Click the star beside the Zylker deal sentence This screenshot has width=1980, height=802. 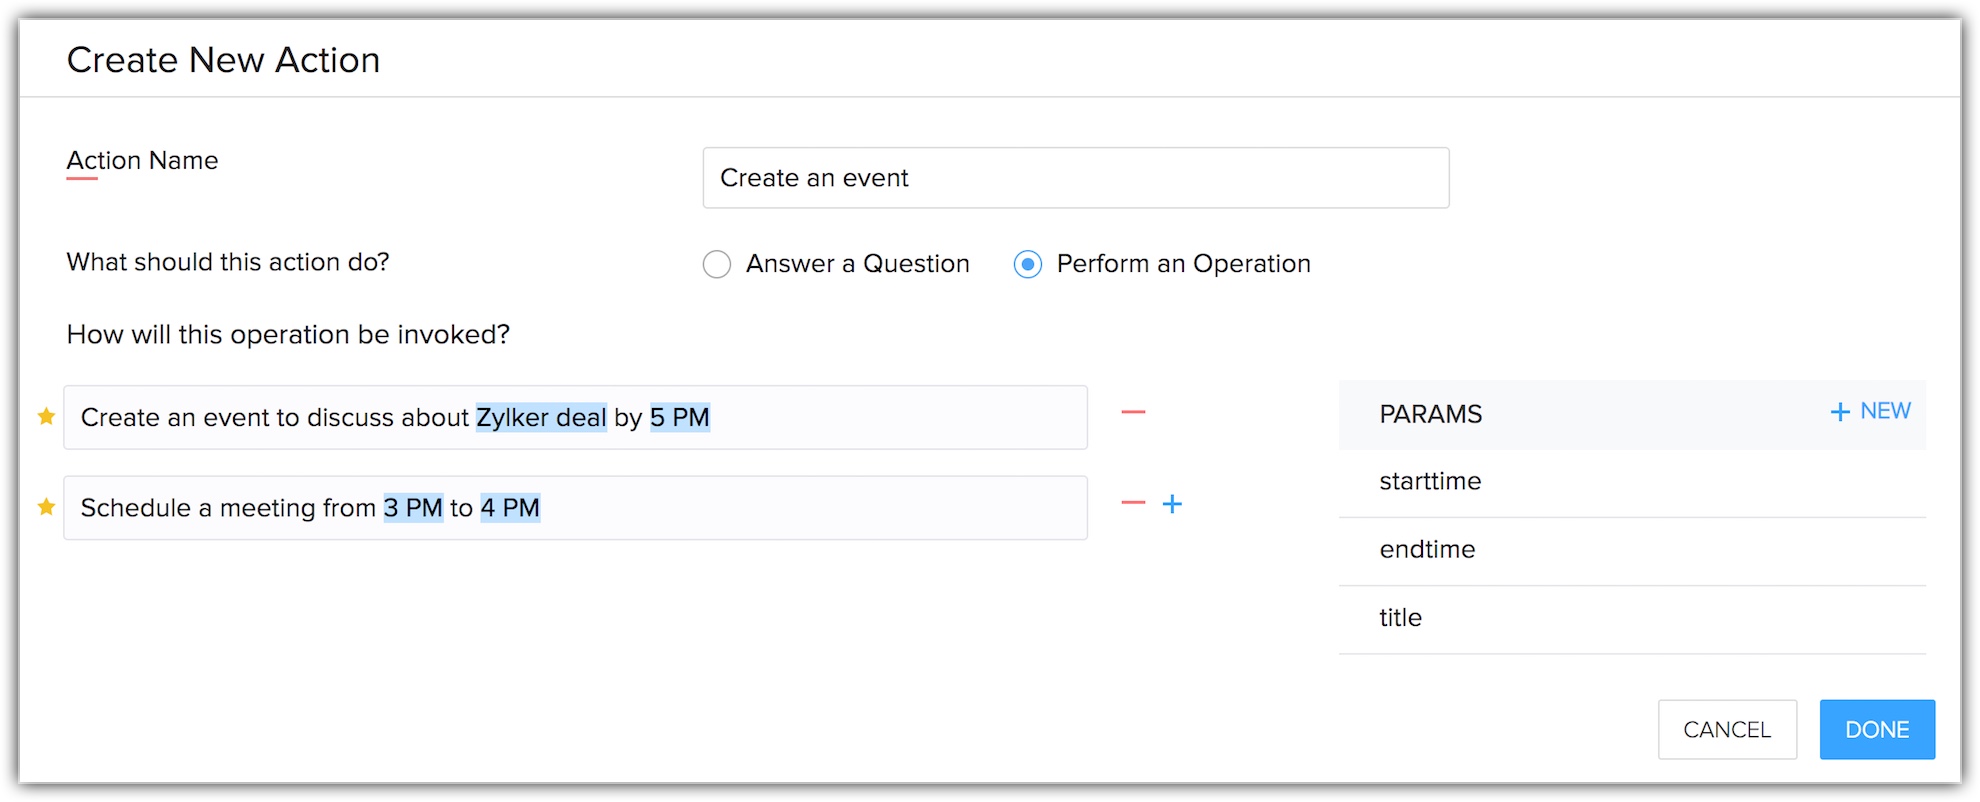(x=46, y=416)
